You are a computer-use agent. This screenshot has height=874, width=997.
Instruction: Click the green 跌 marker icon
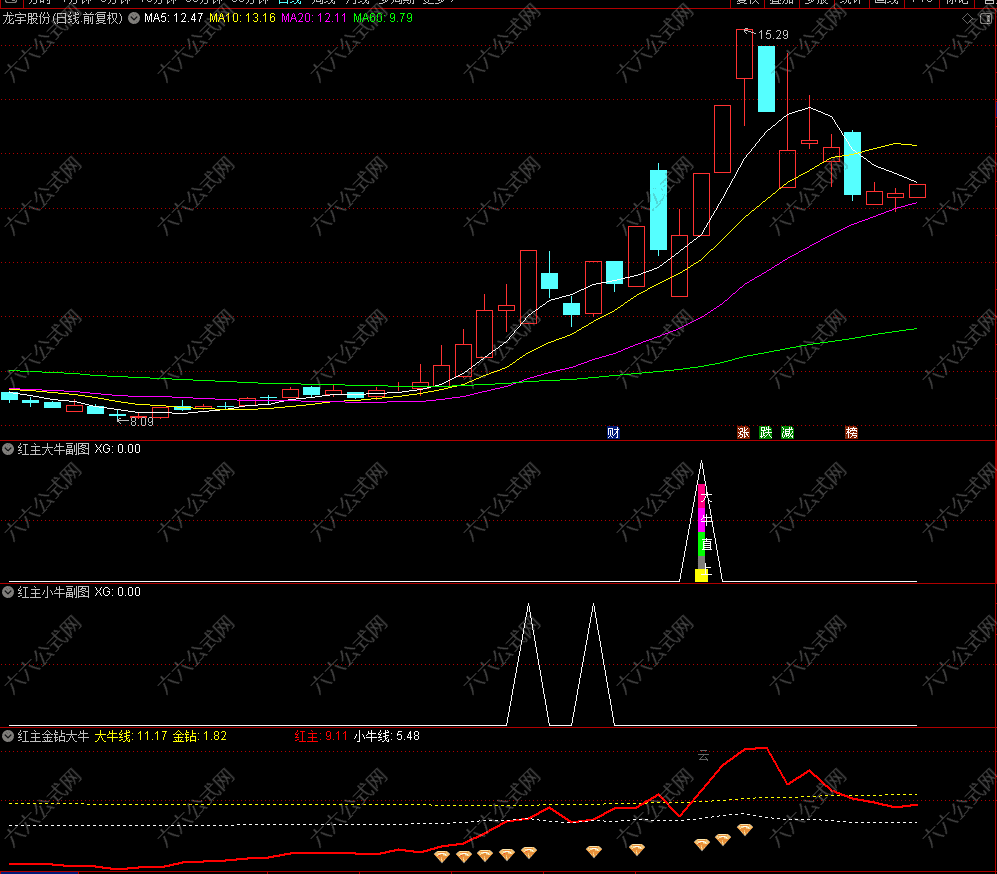point(766,433)
